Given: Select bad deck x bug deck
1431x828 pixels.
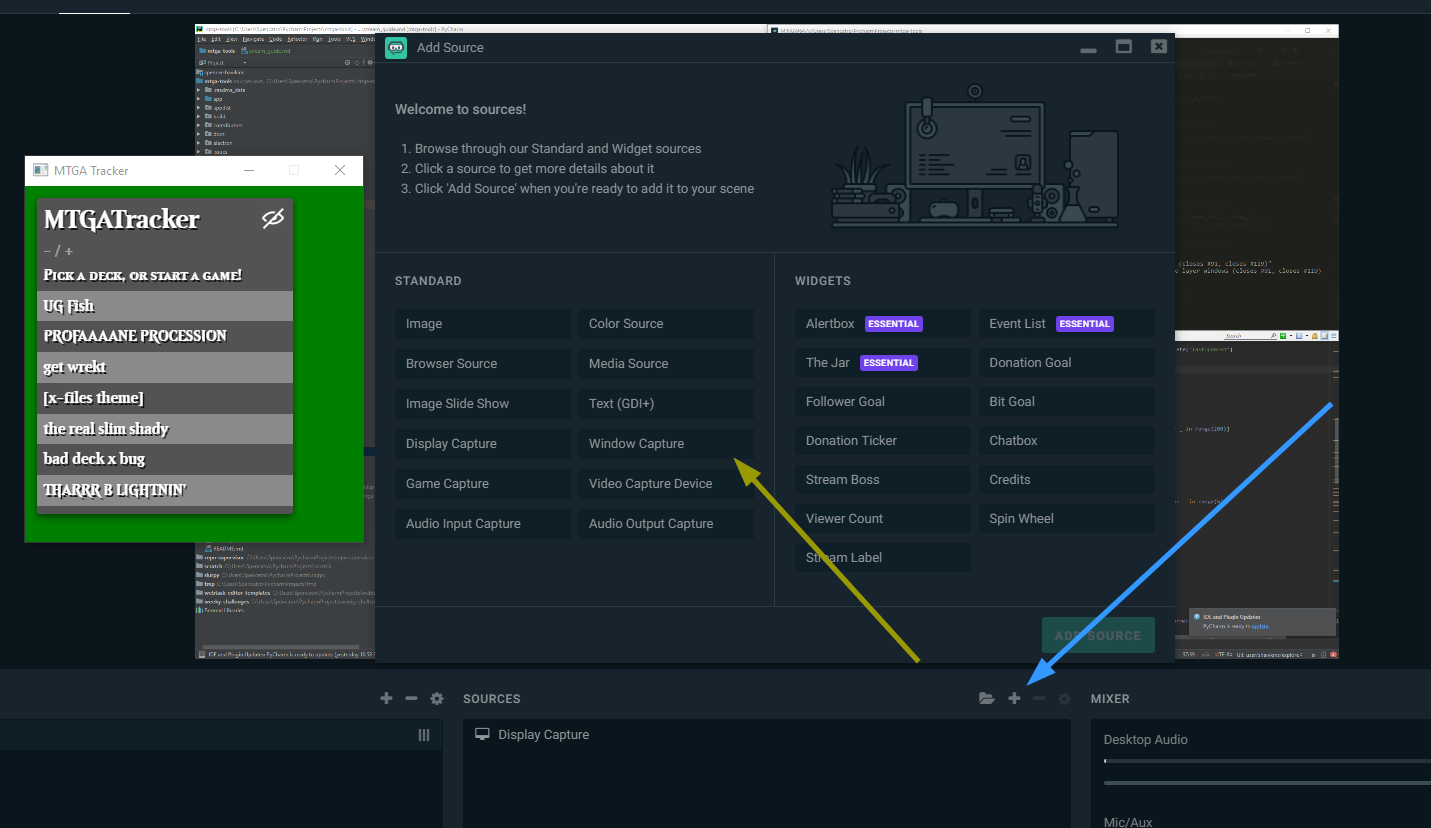Looking at the screenshot, I should (165, 459).
